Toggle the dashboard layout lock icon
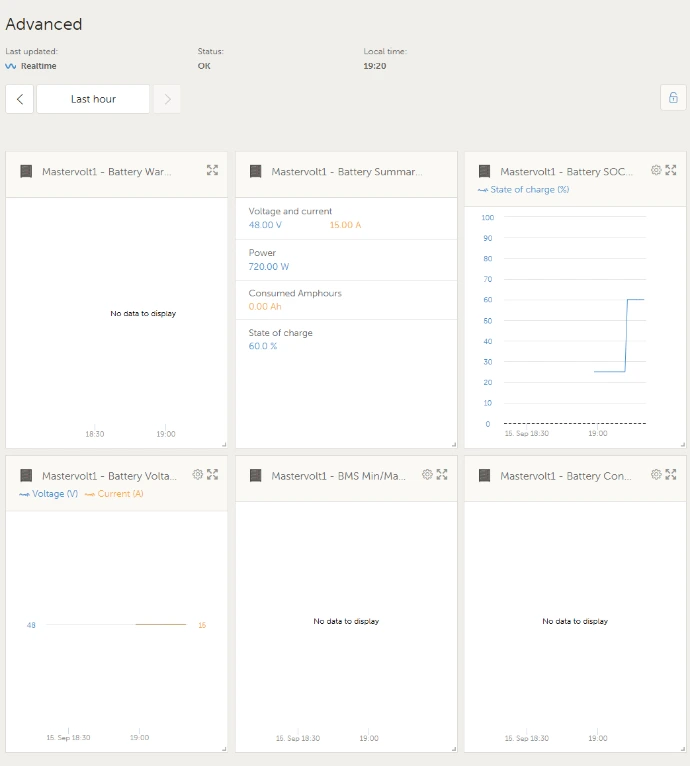This screenshot has height=766, width=690. tap(673, 98)
